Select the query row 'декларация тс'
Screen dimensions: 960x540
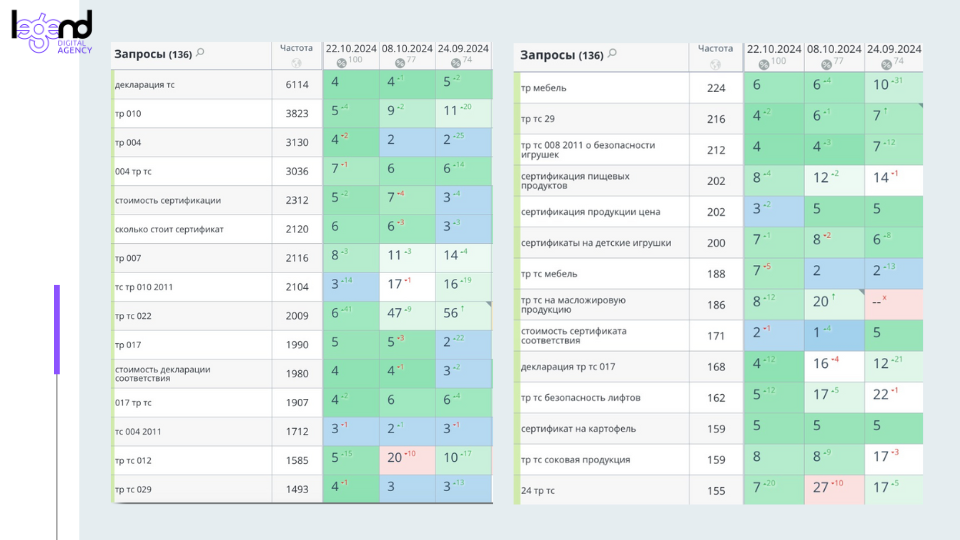145,85
